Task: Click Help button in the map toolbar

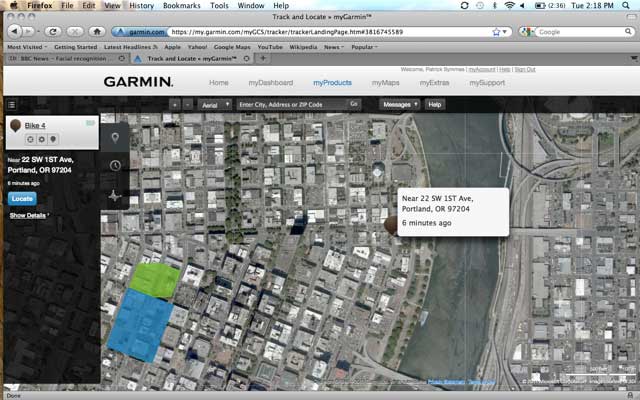Action: click(x=435, y=104)
